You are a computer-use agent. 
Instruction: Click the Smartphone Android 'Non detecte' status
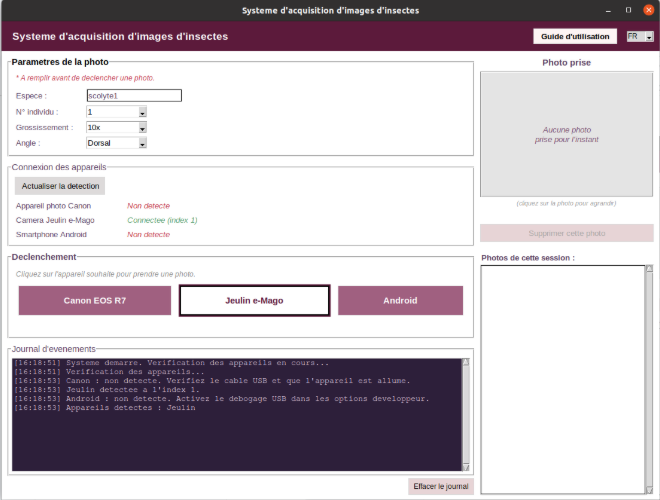tap(149, 234)
